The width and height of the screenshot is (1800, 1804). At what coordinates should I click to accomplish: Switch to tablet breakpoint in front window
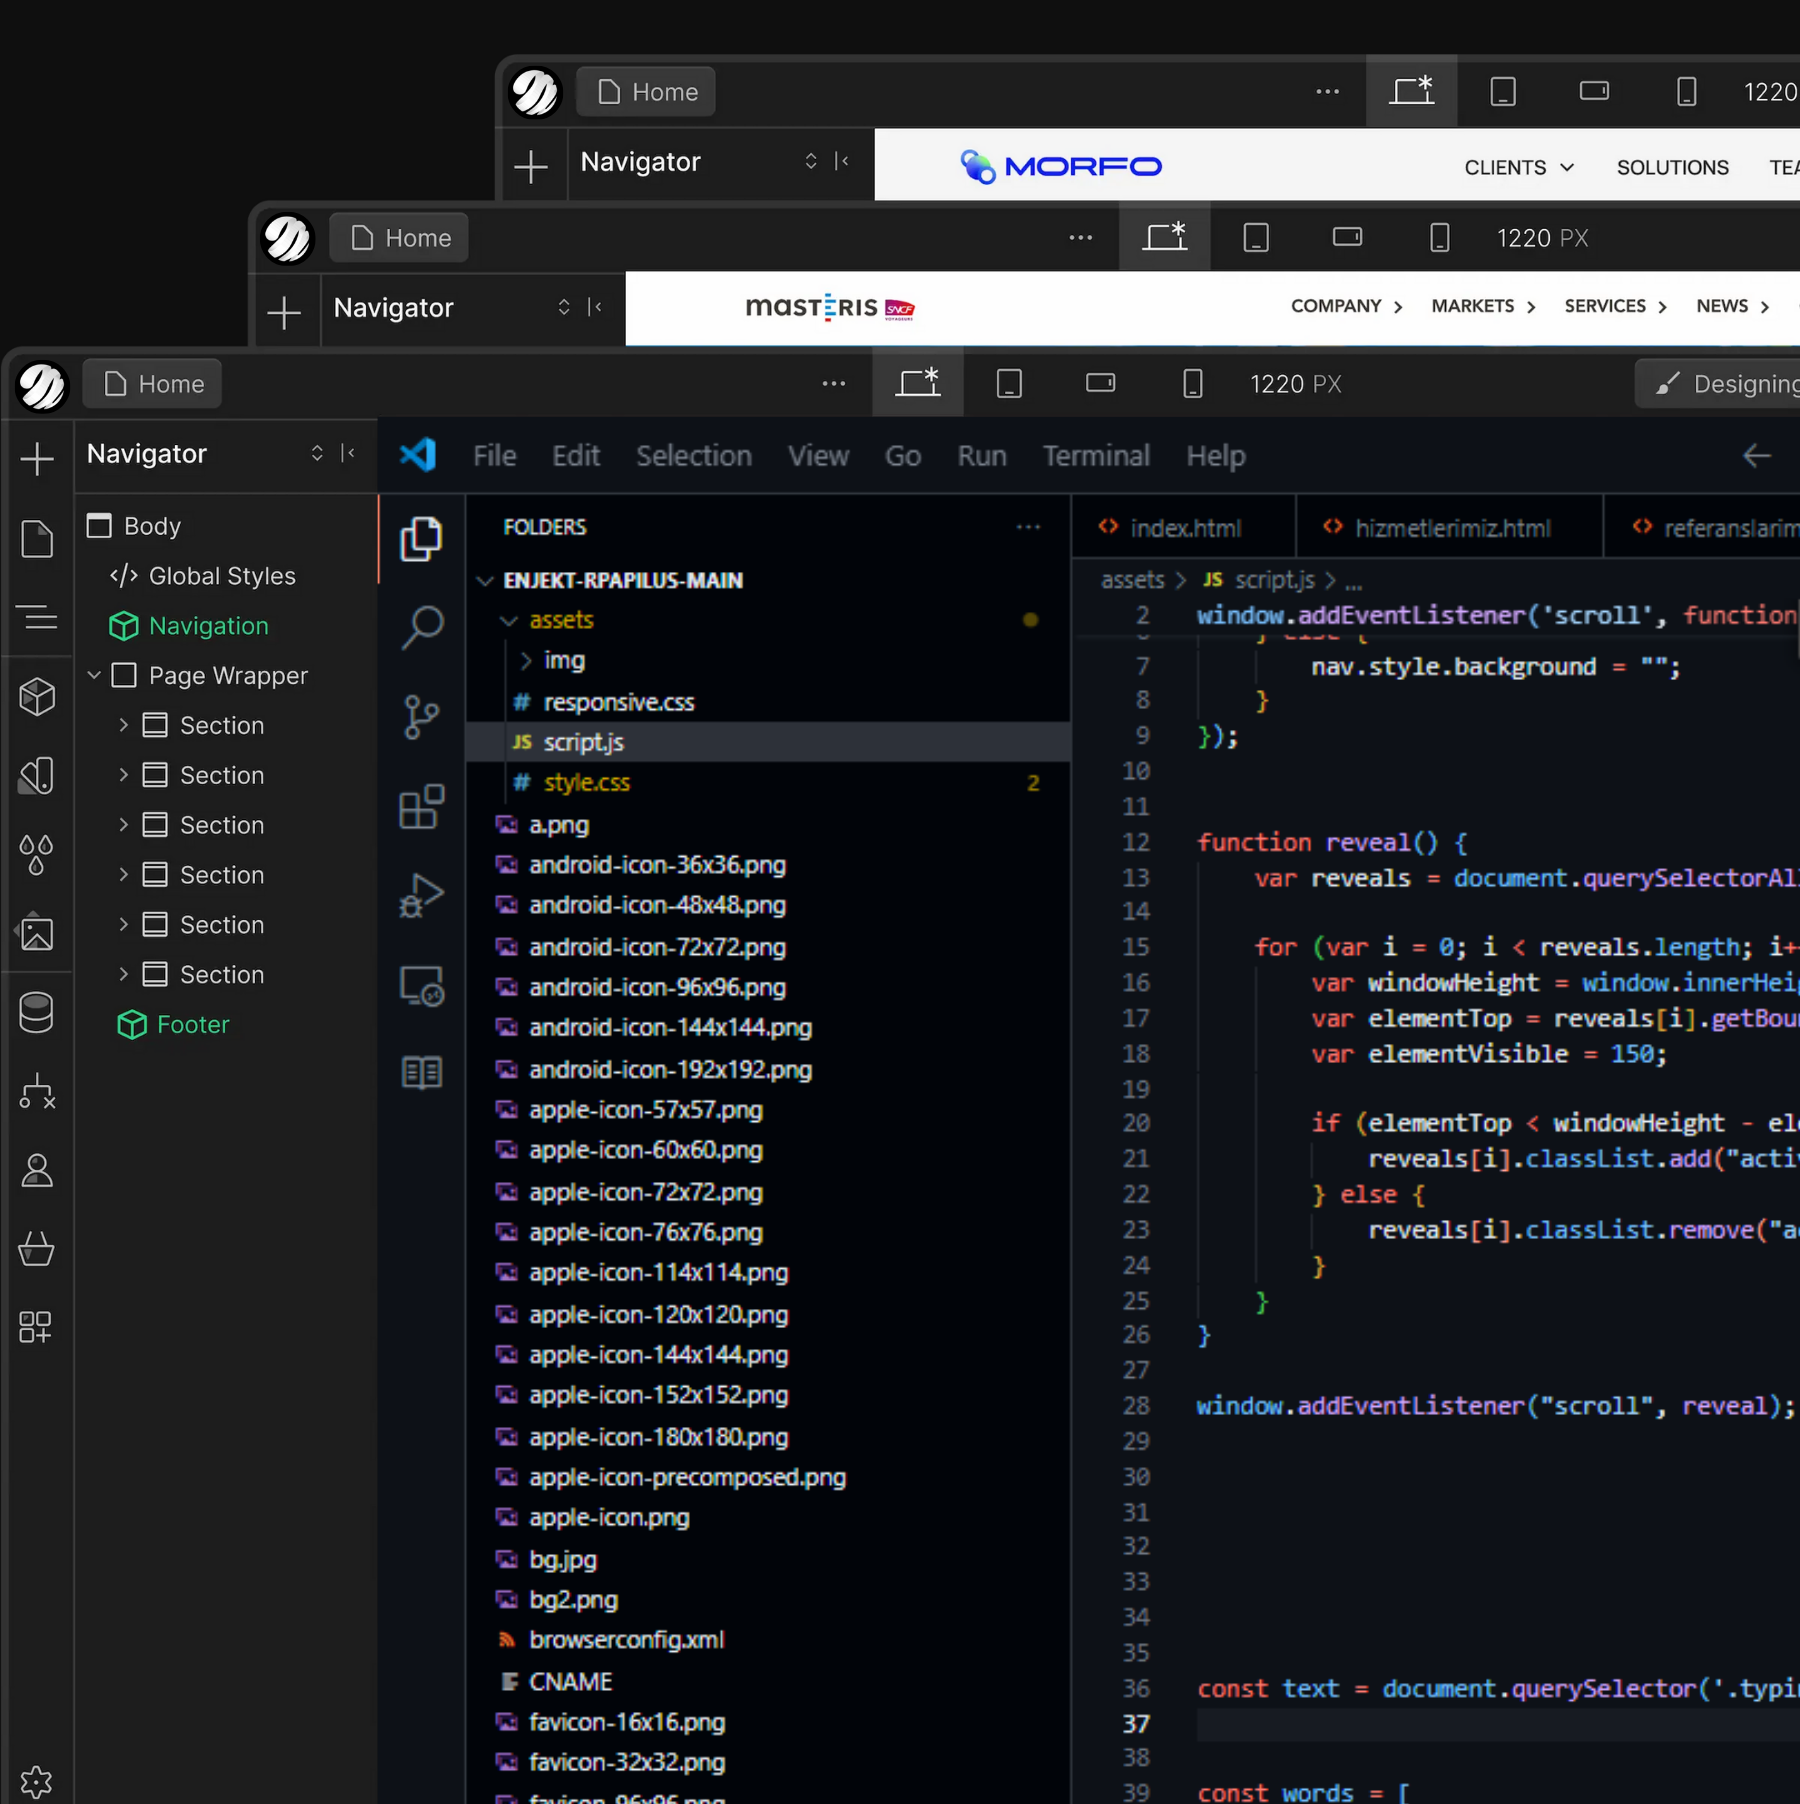pyautogui.click(x=1009, y=384)
